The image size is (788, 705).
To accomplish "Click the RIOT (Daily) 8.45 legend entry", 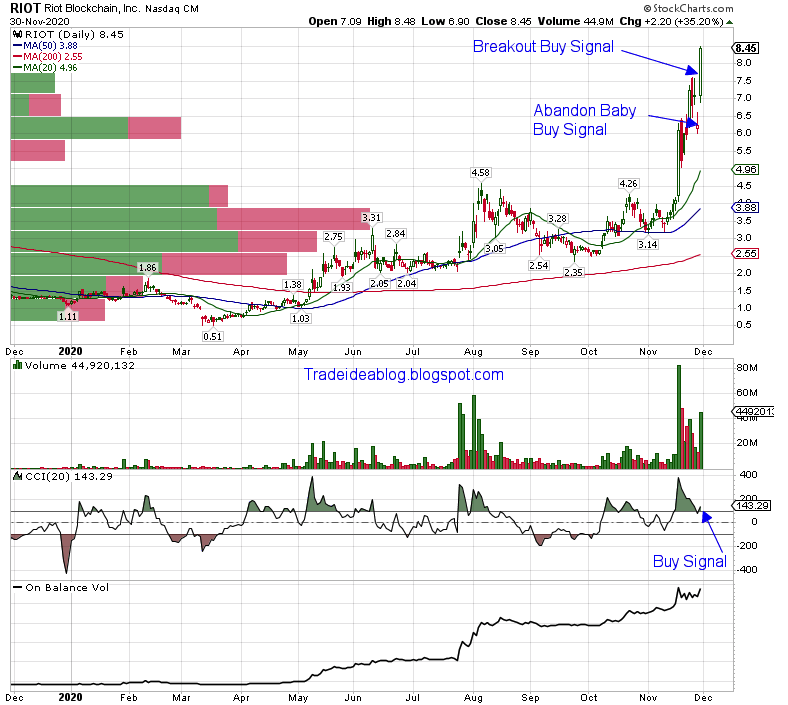I will click(x=74, y=35).
